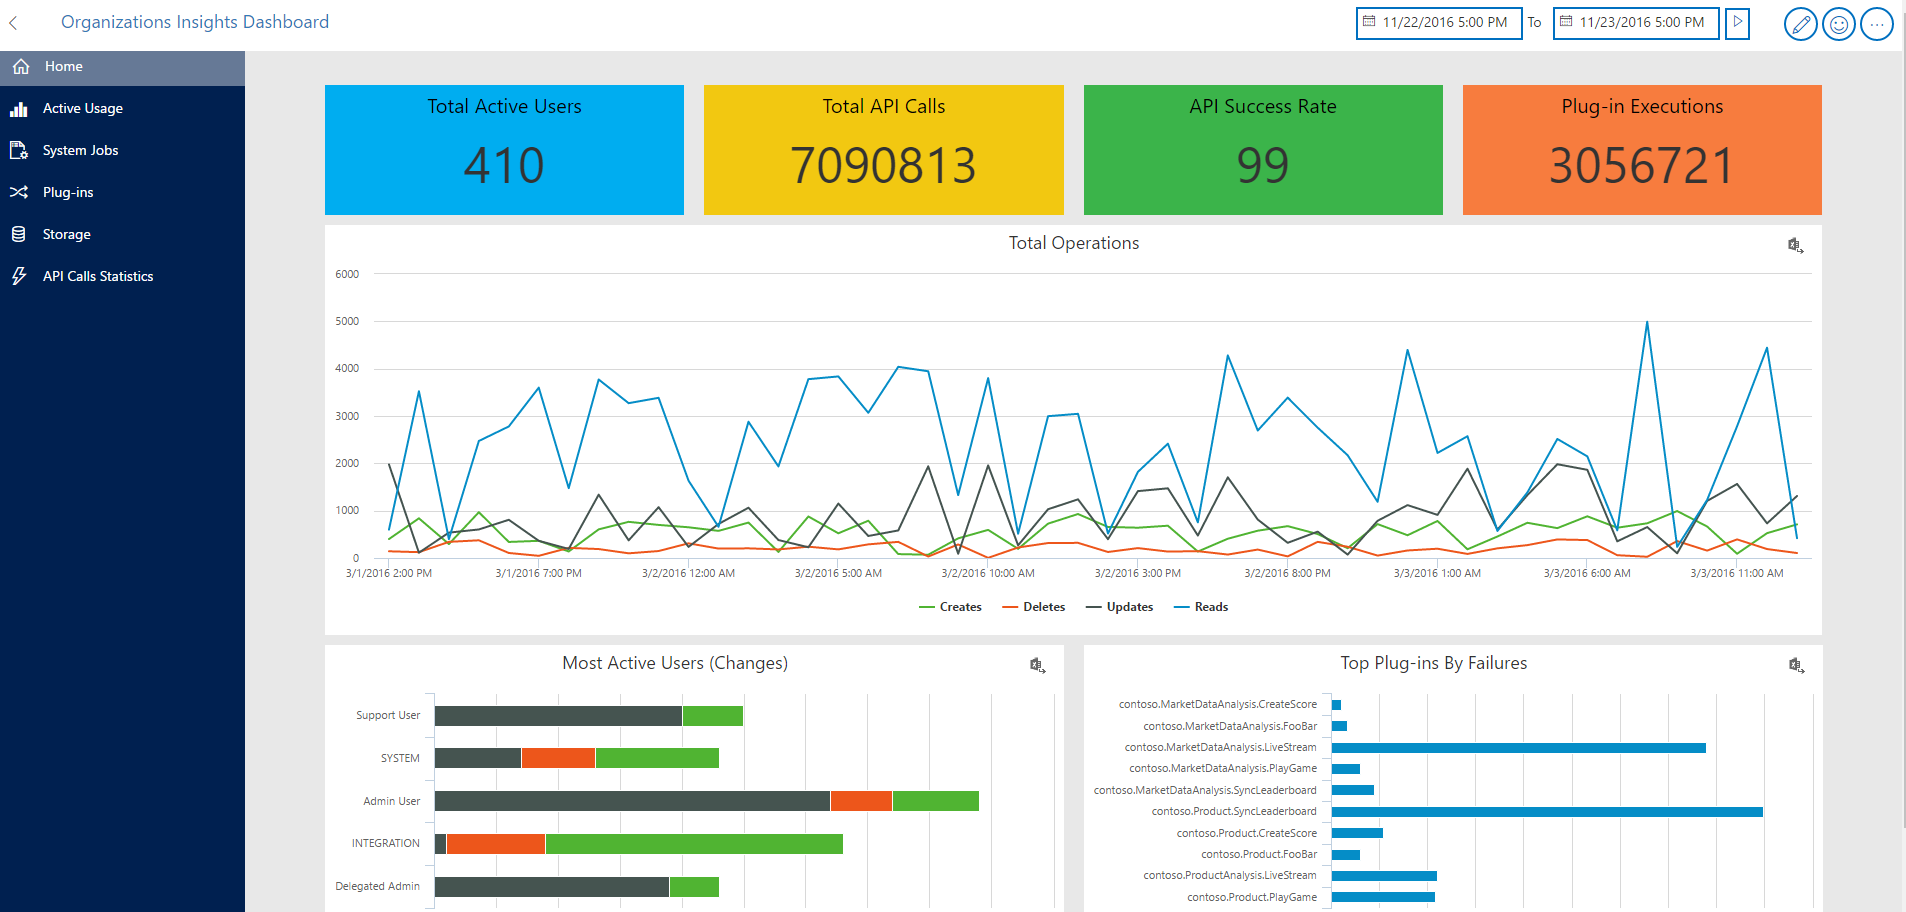This screenshot has height=912, width=1906.
Task: Click the back arrow beside dashboard title
Action: 13,22
